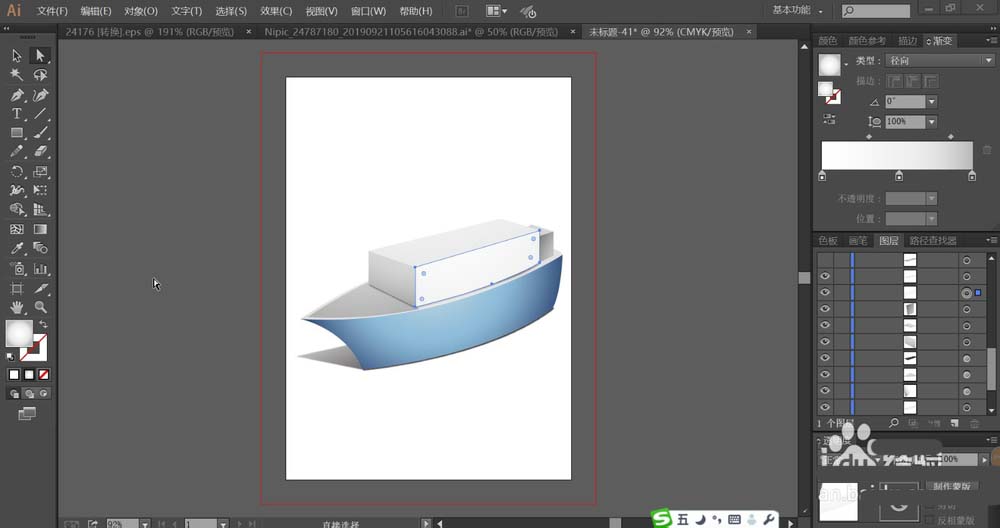Select the Free Transform tool

click(x=40, y=190)
